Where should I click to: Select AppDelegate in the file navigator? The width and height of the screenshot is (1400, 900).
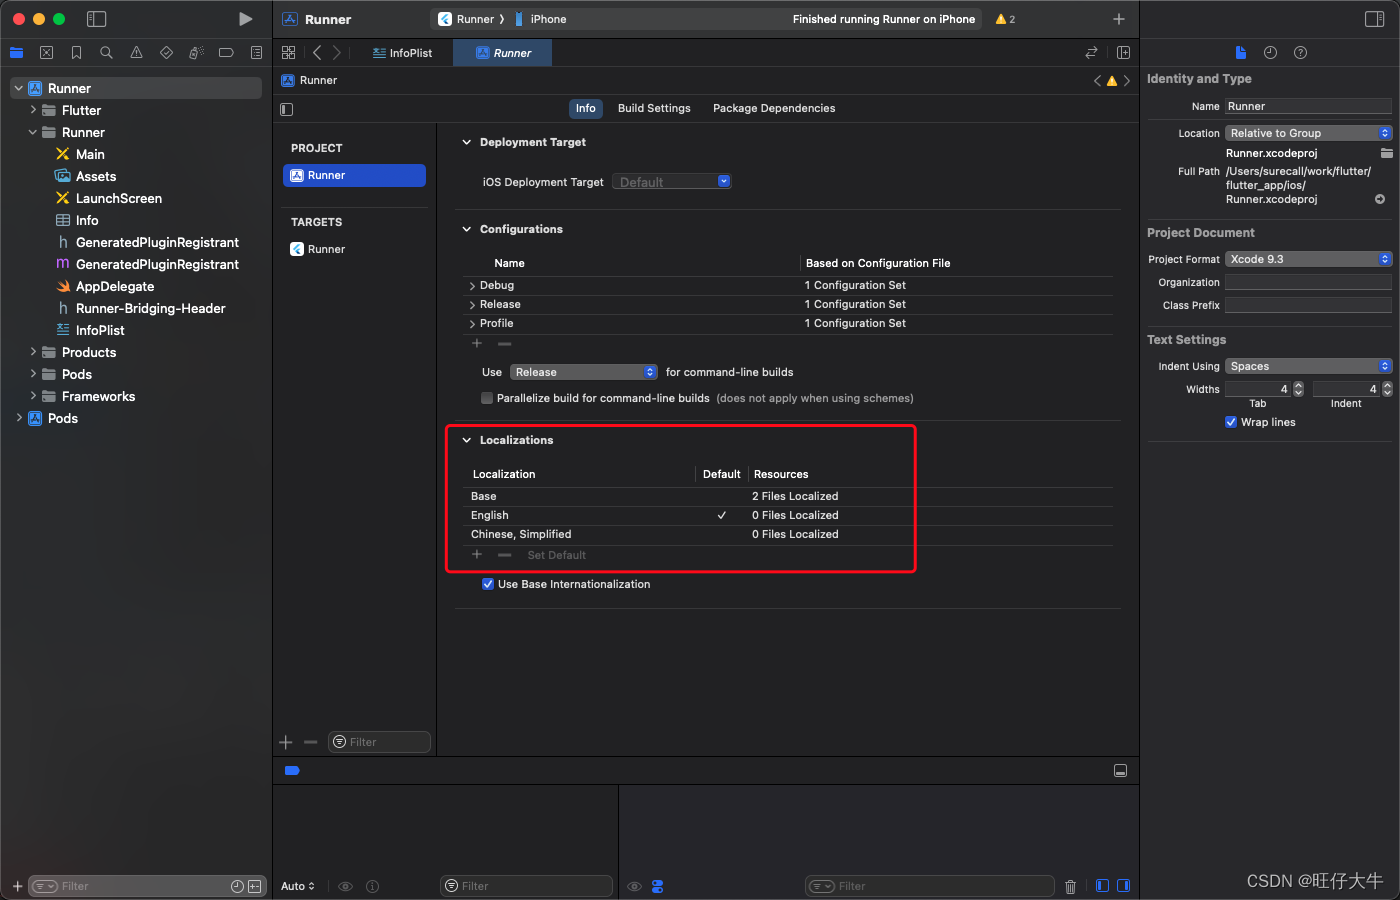pos(115,286)
